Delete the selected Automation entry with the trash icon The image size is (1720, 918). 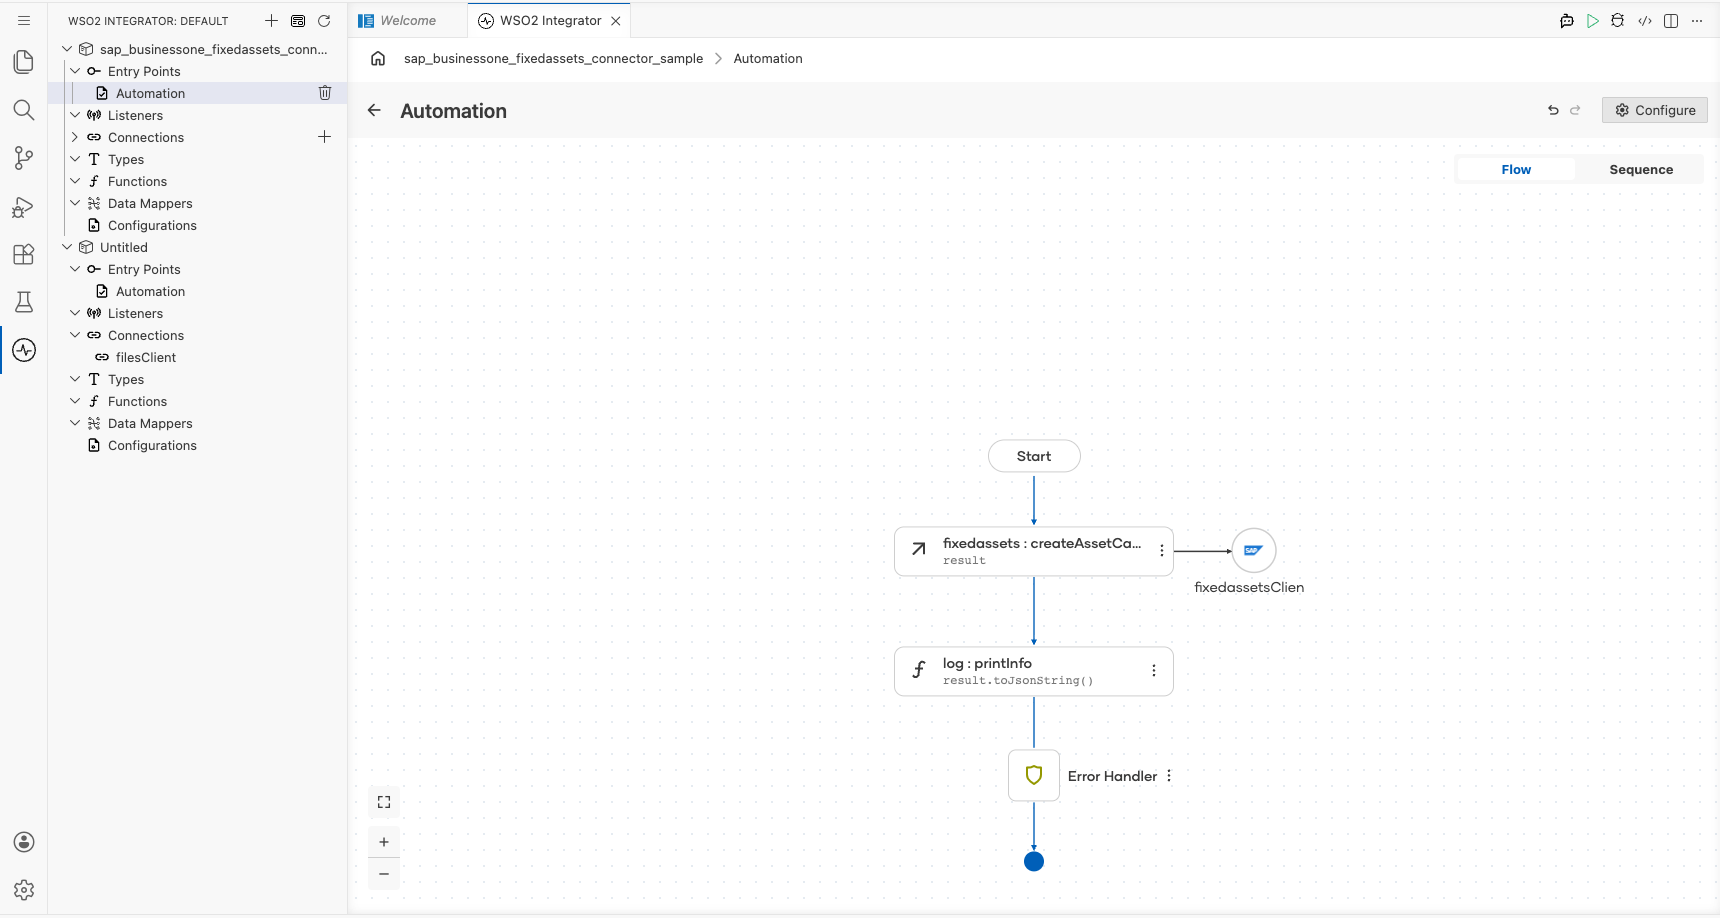(x=325, y=93)
